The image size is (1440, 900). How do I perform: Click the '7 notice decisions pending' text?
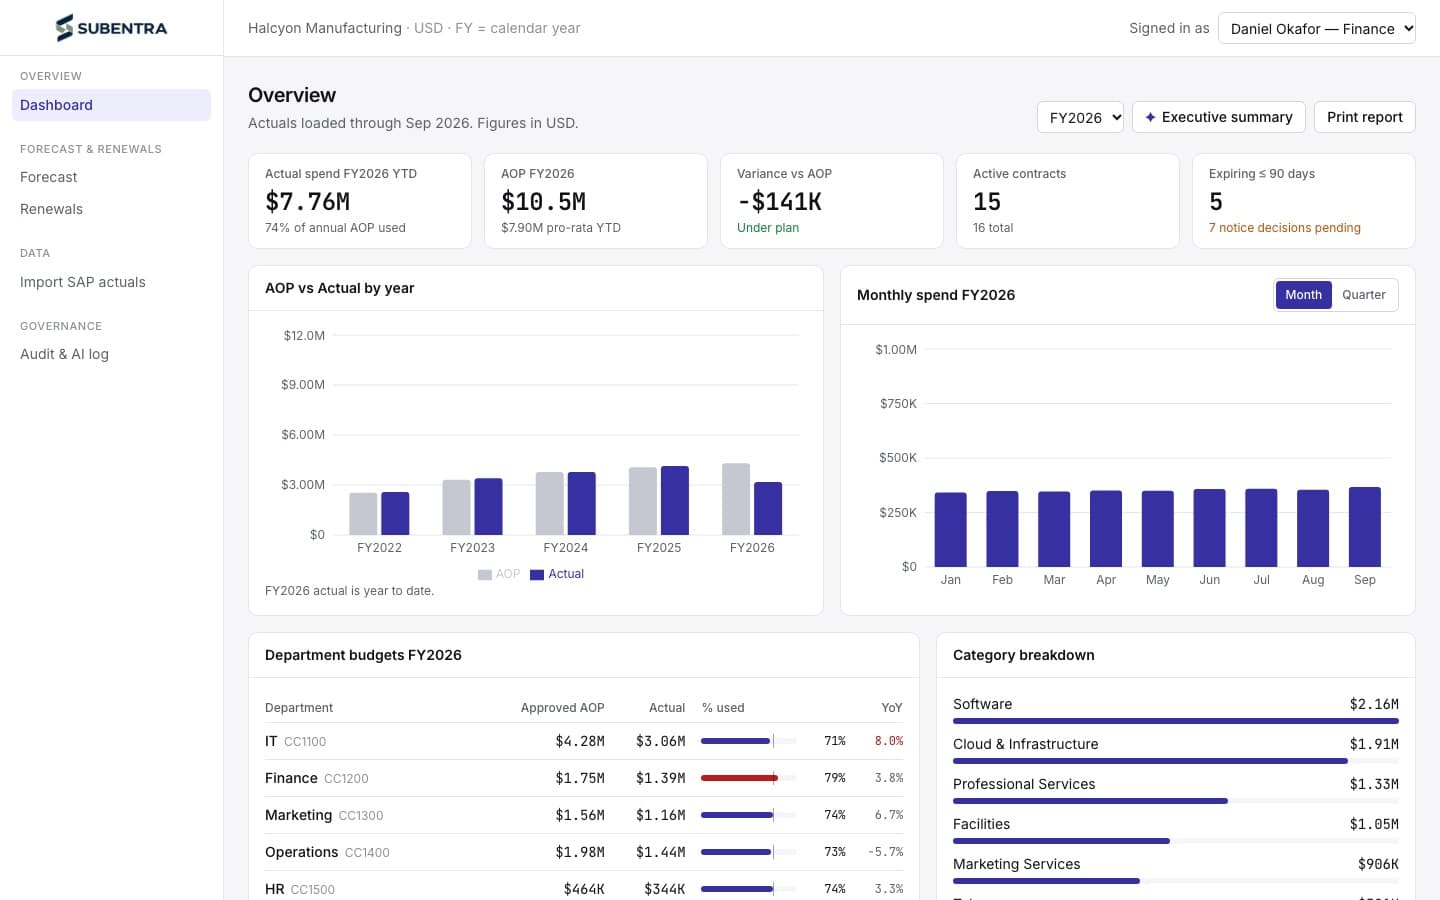point(1284,228)
